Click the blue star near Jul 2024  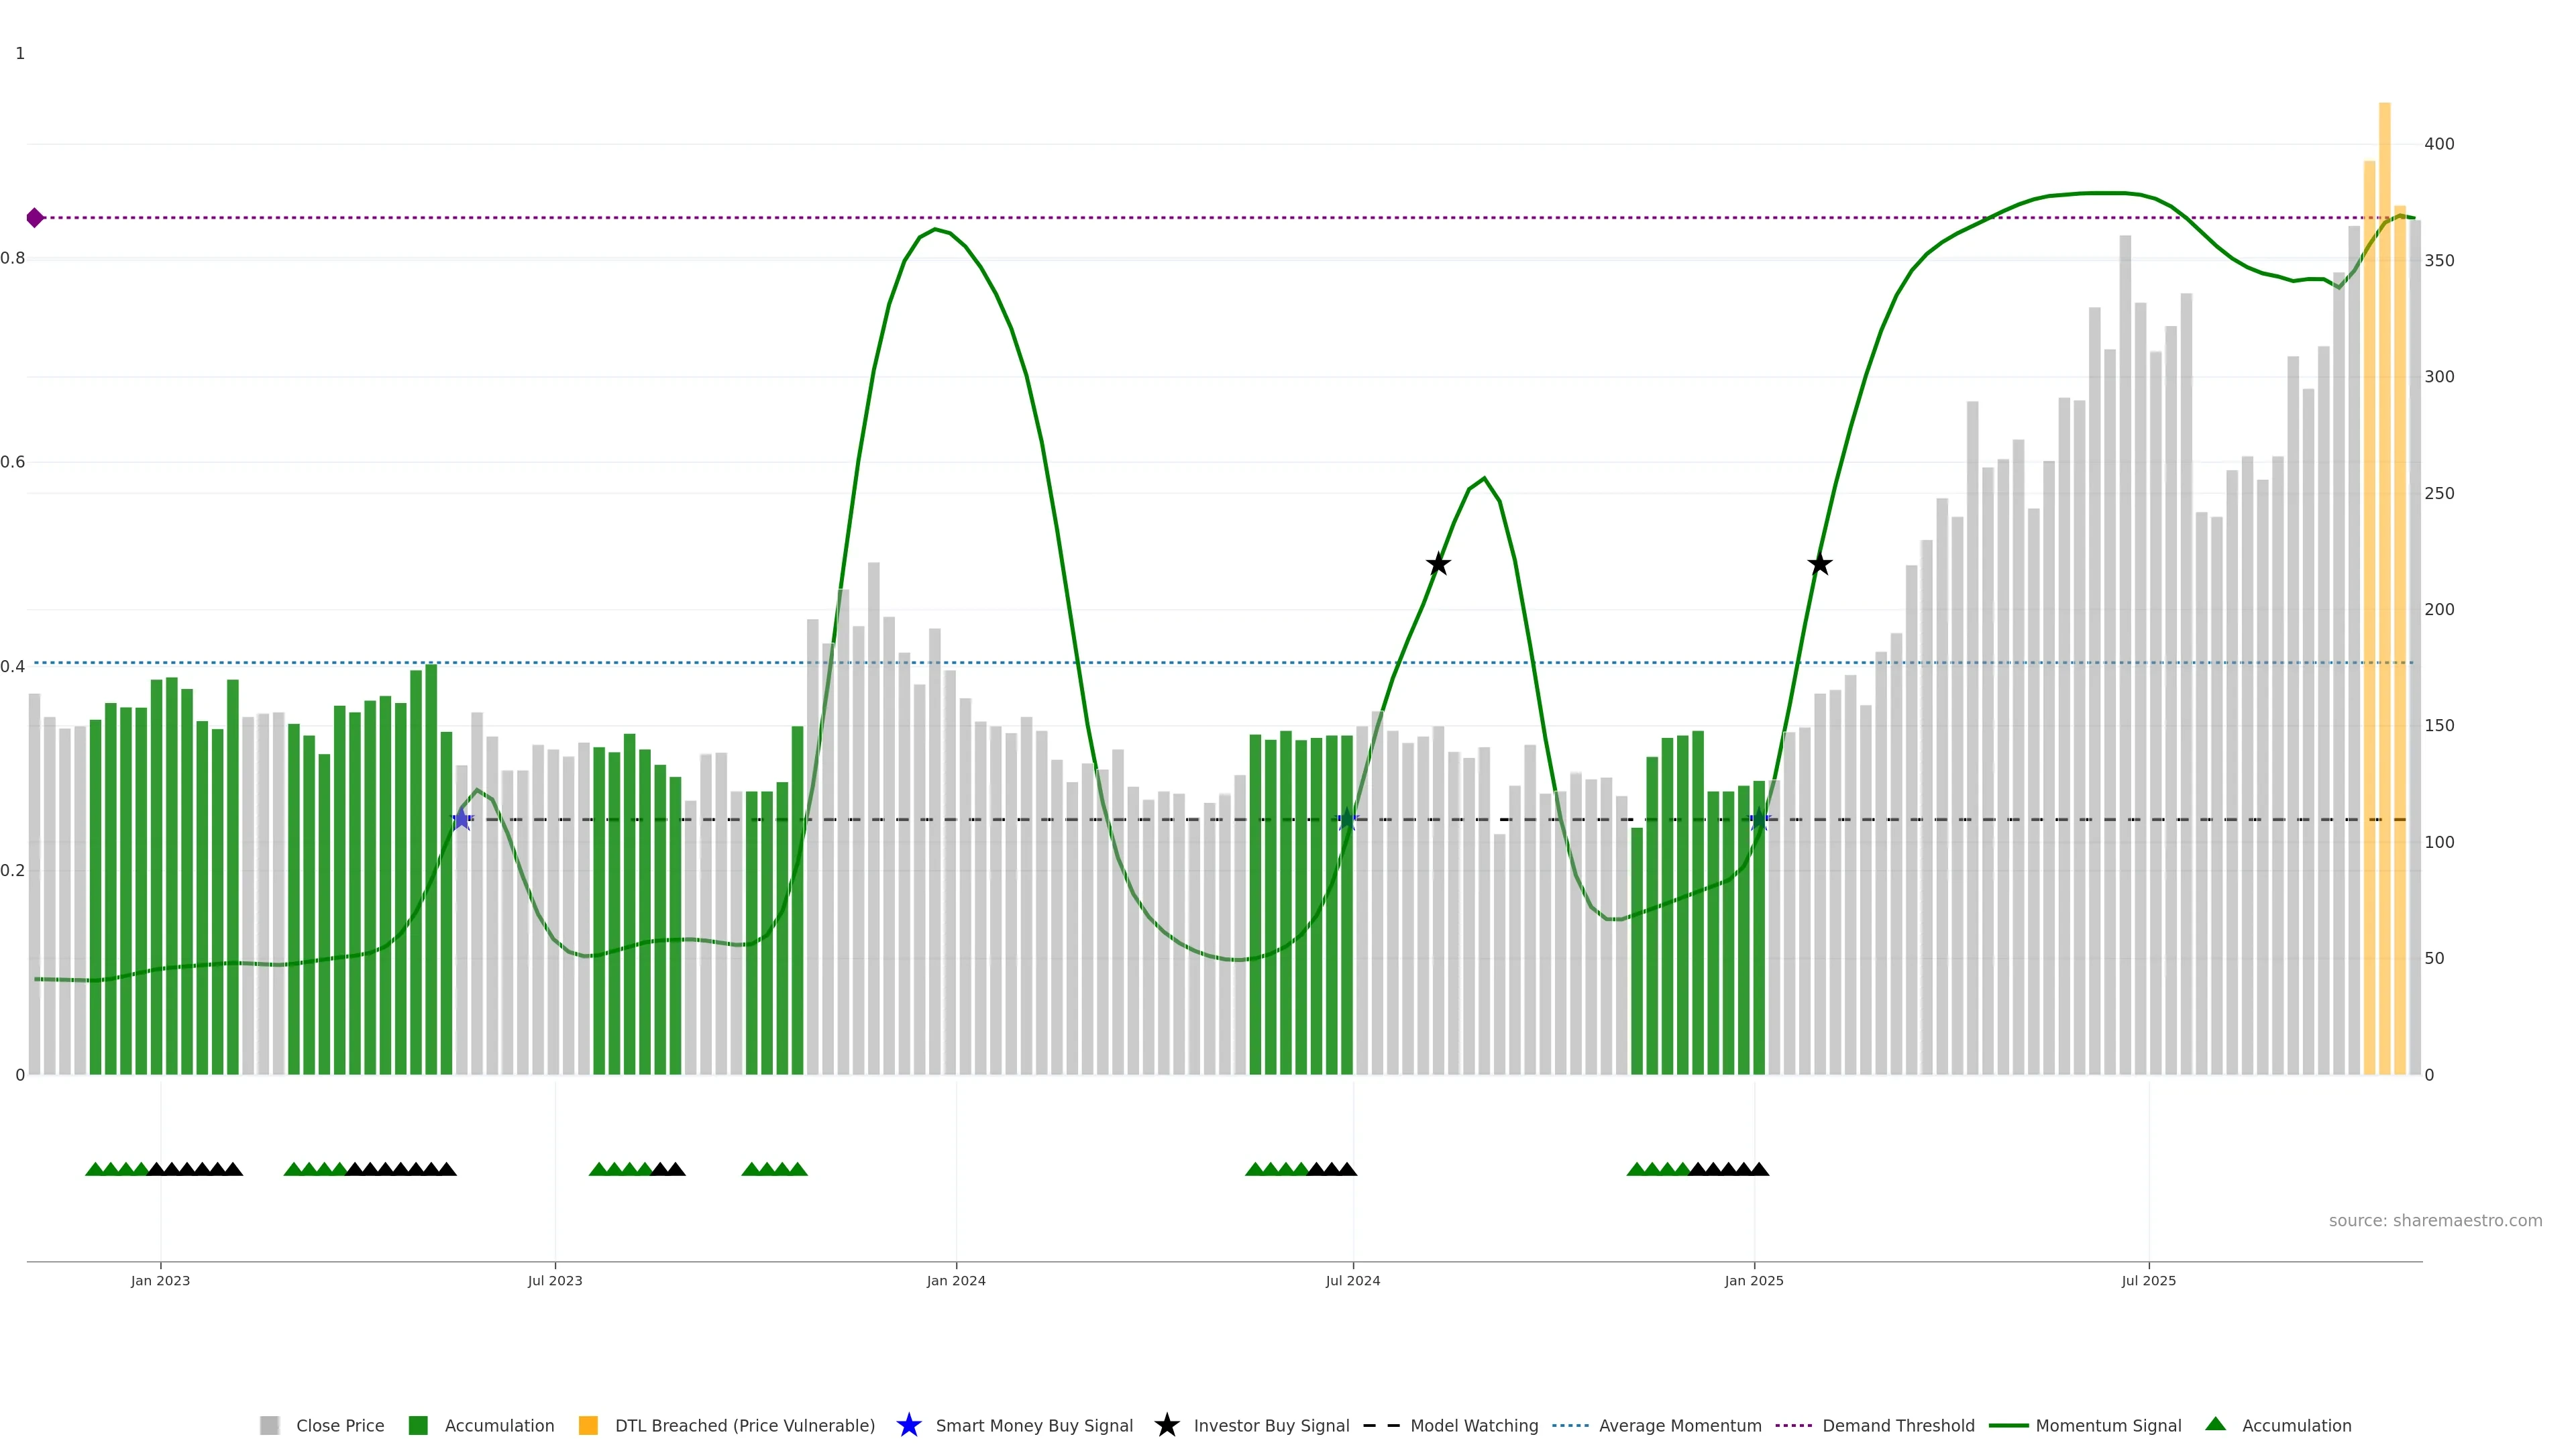pyautogui.click(x=1347, y=820)
